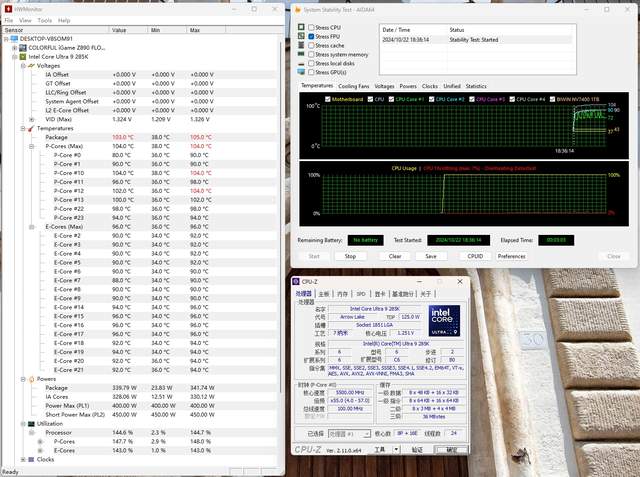The image size is (640, 477).
Task: Click the CPU-Z app icon in title bar
Action: click(296, 282)
